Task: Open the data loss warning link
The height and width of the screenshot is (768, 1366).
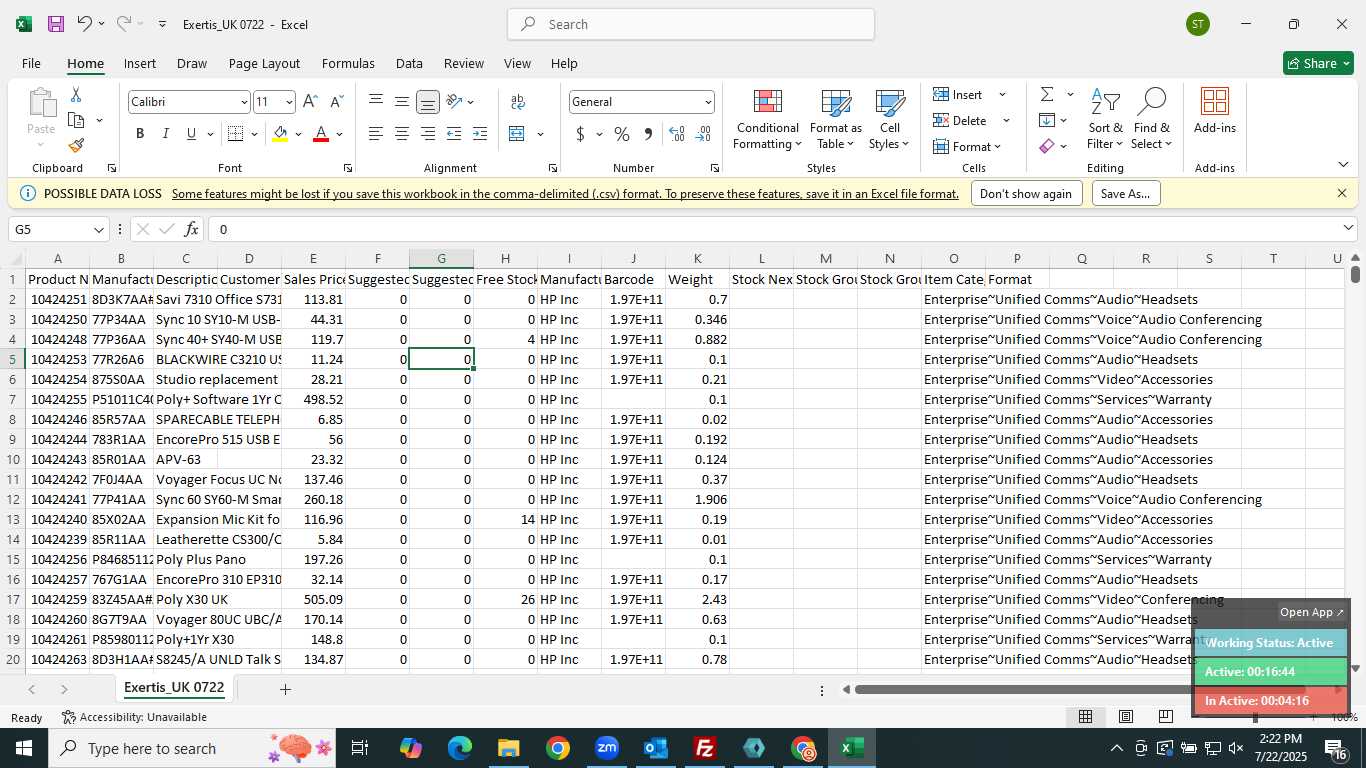Action: (x=565, y=194)
